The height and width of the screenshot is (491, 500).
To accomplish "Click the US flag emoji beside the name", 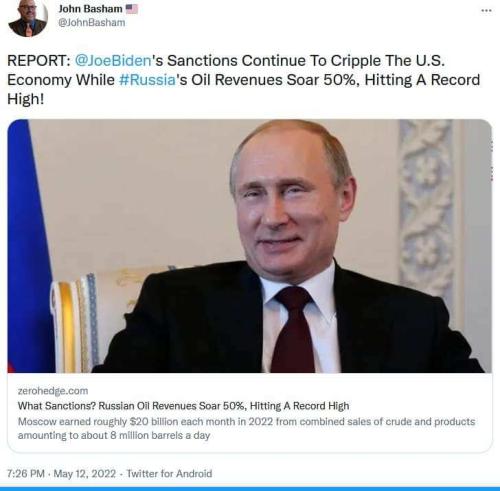I will [132, 9].
